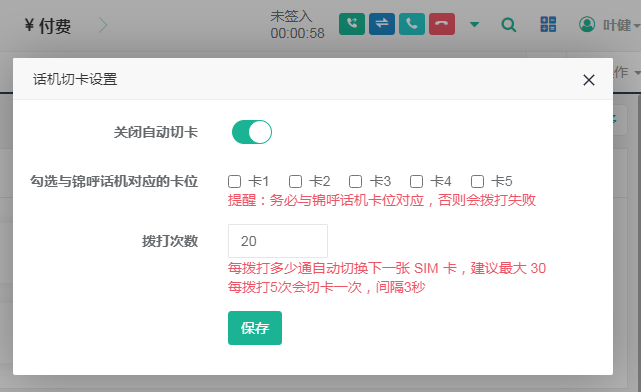Screen dimensions: 641x392
Task: Open the blue grid apps icon
Action: click(x=548, y=24)
